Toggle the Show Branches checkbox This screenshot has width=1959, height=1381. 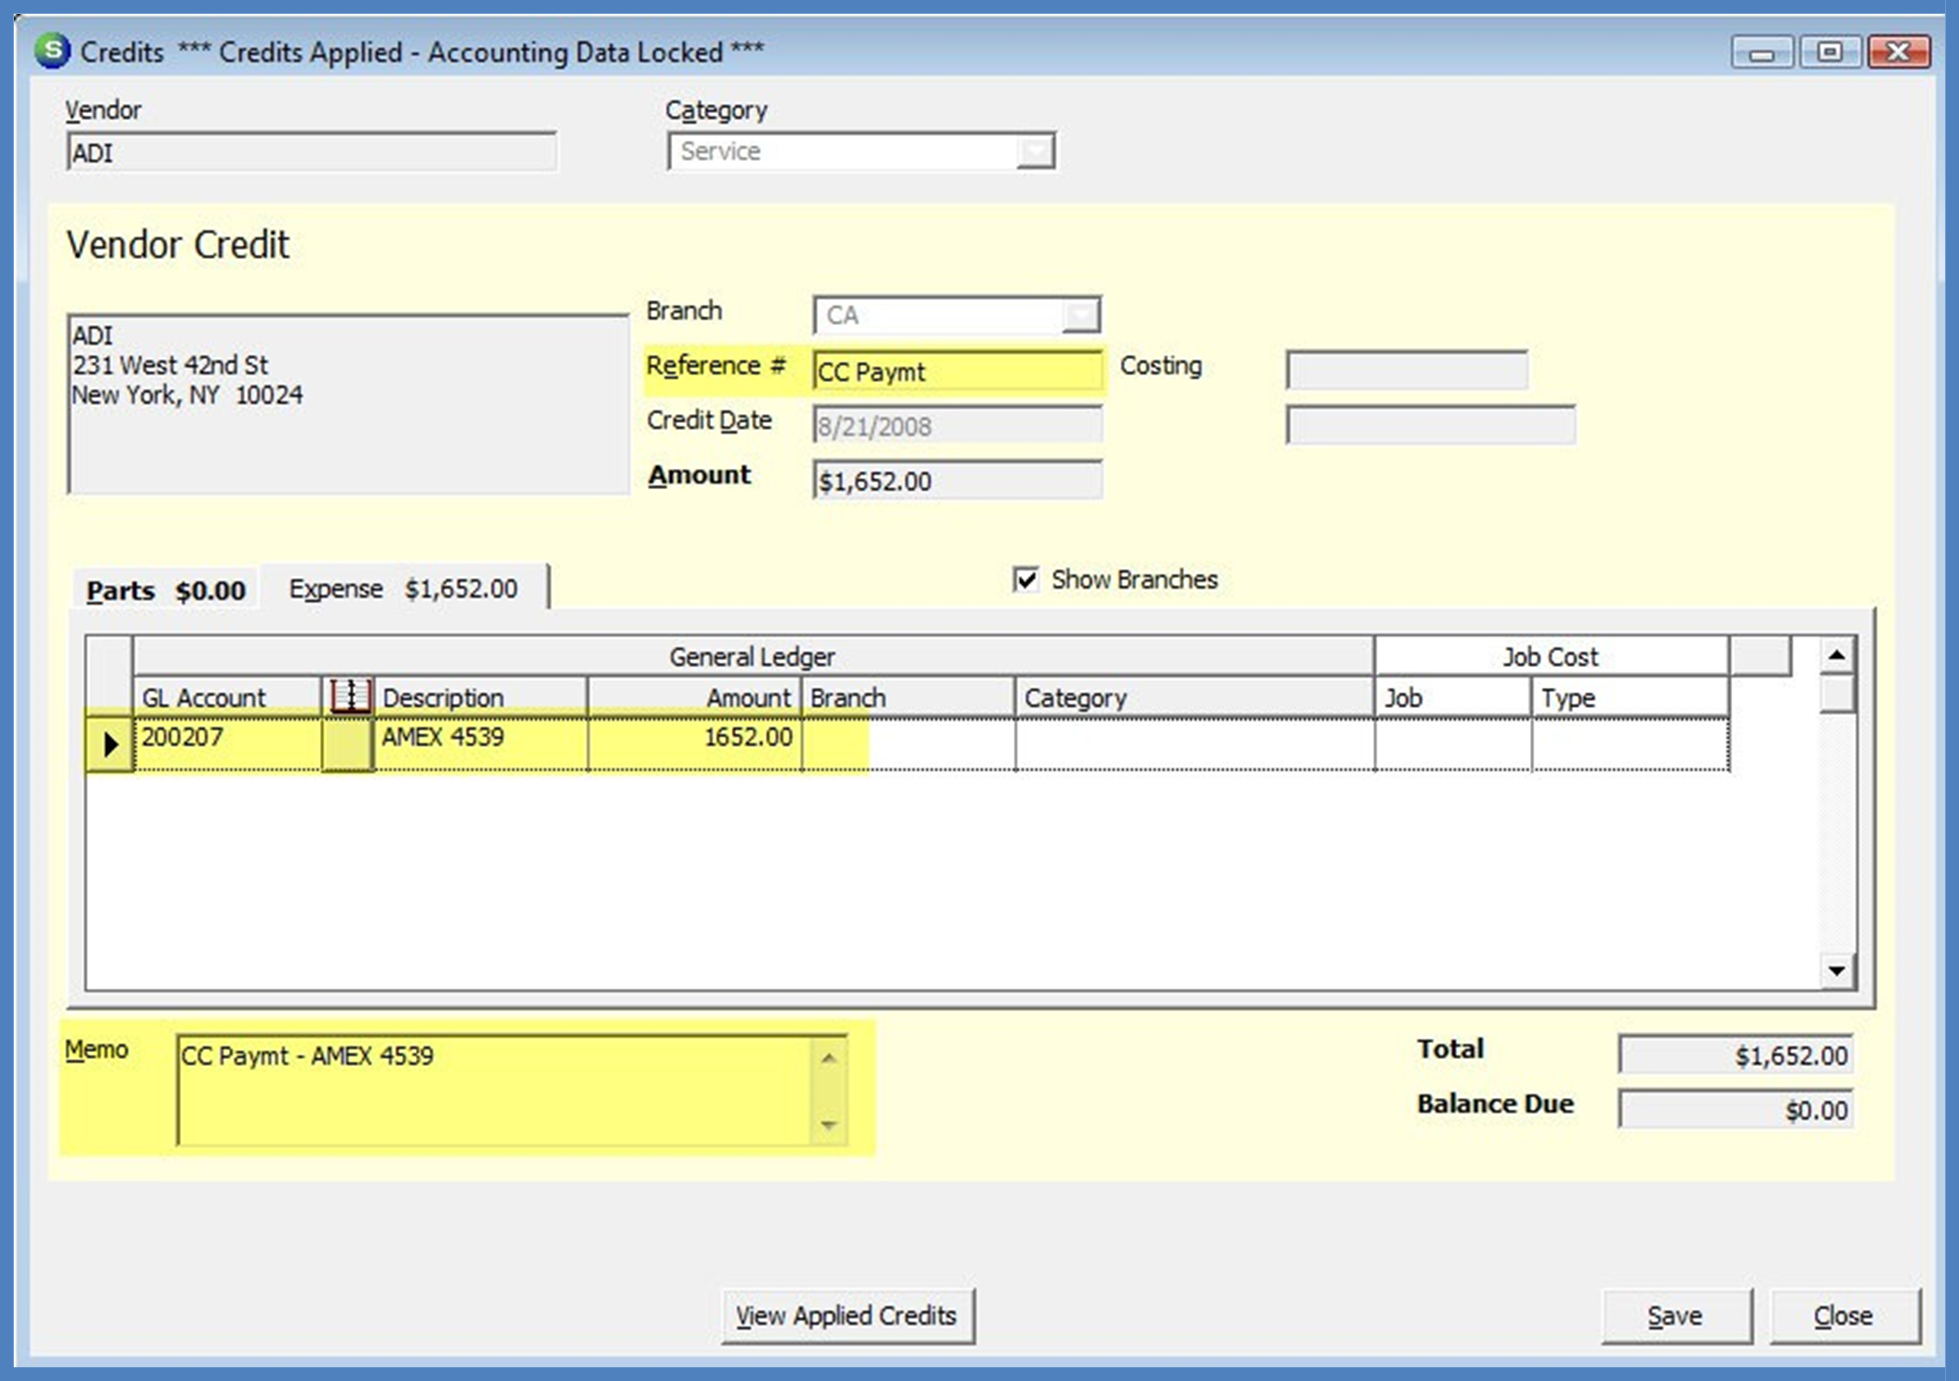[x=1026, y=580]
